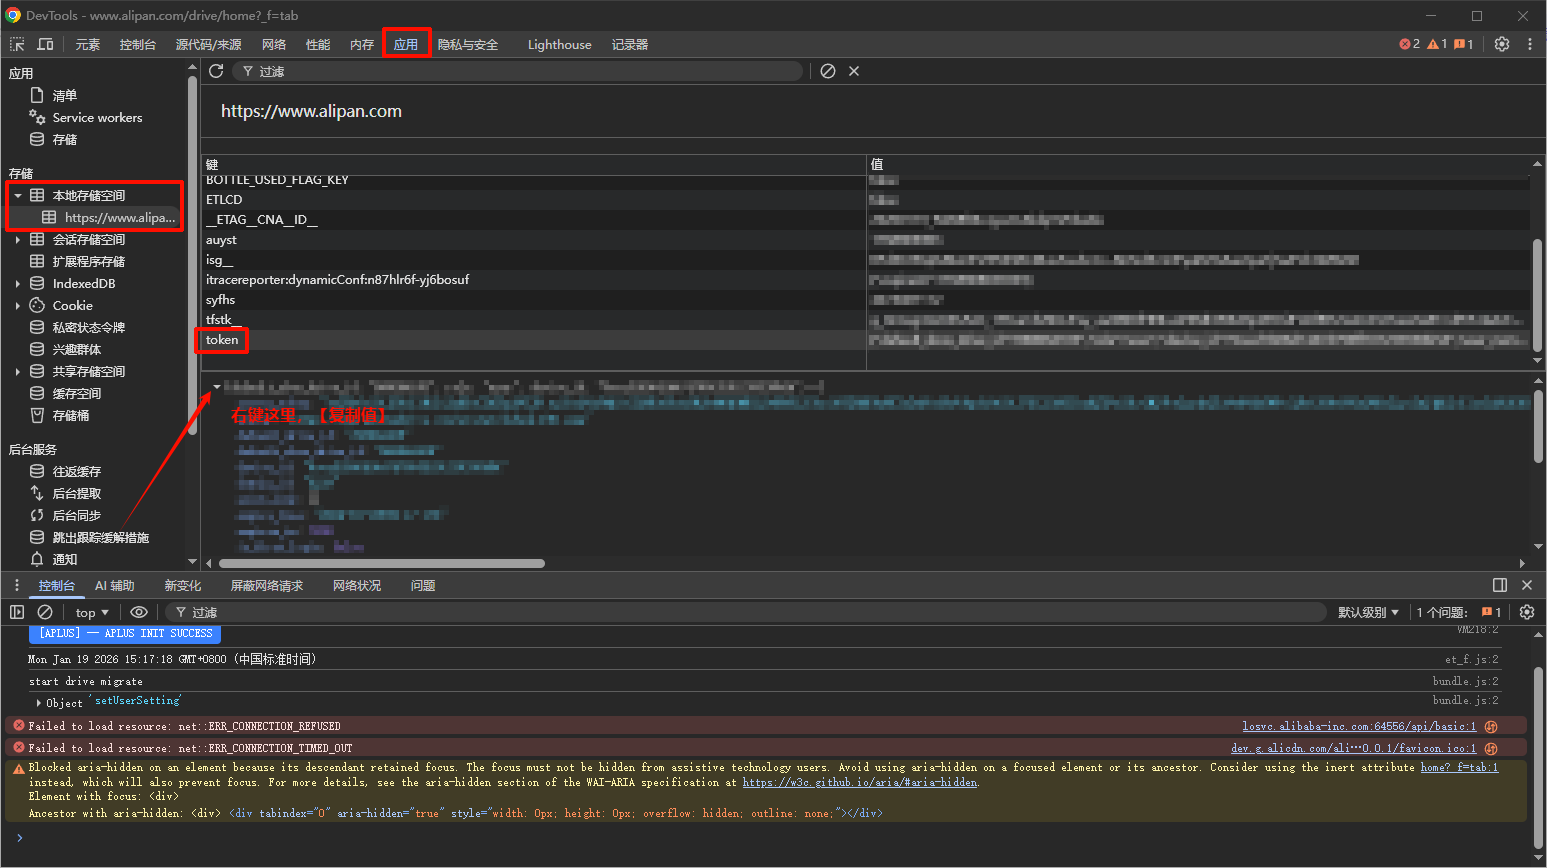Click the inspect element picker icon

(x=17, y=44)
